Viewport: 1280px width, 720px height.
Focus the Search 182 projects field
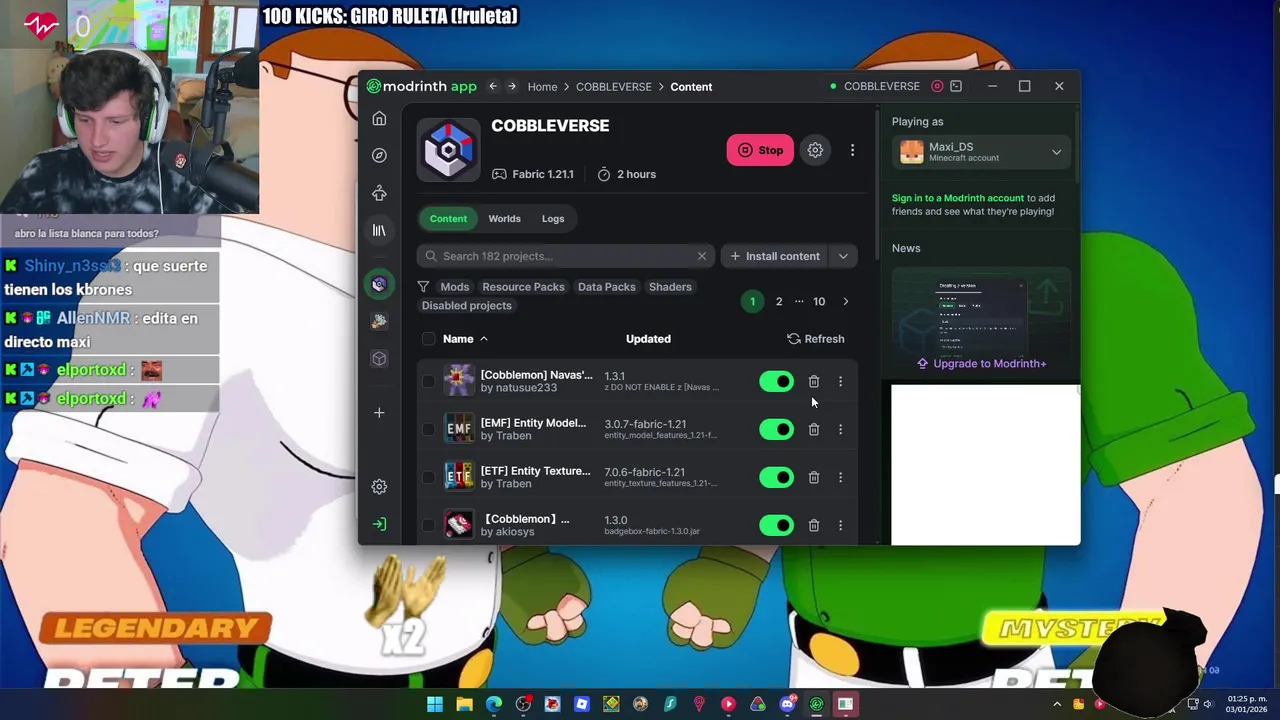coord(565,256)
